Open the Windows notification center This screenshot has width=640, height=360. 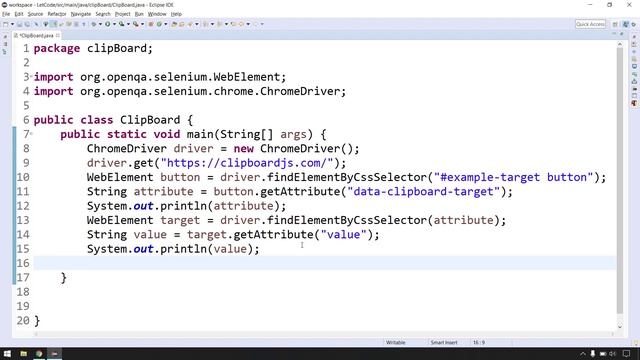click(x=627, y=353)
